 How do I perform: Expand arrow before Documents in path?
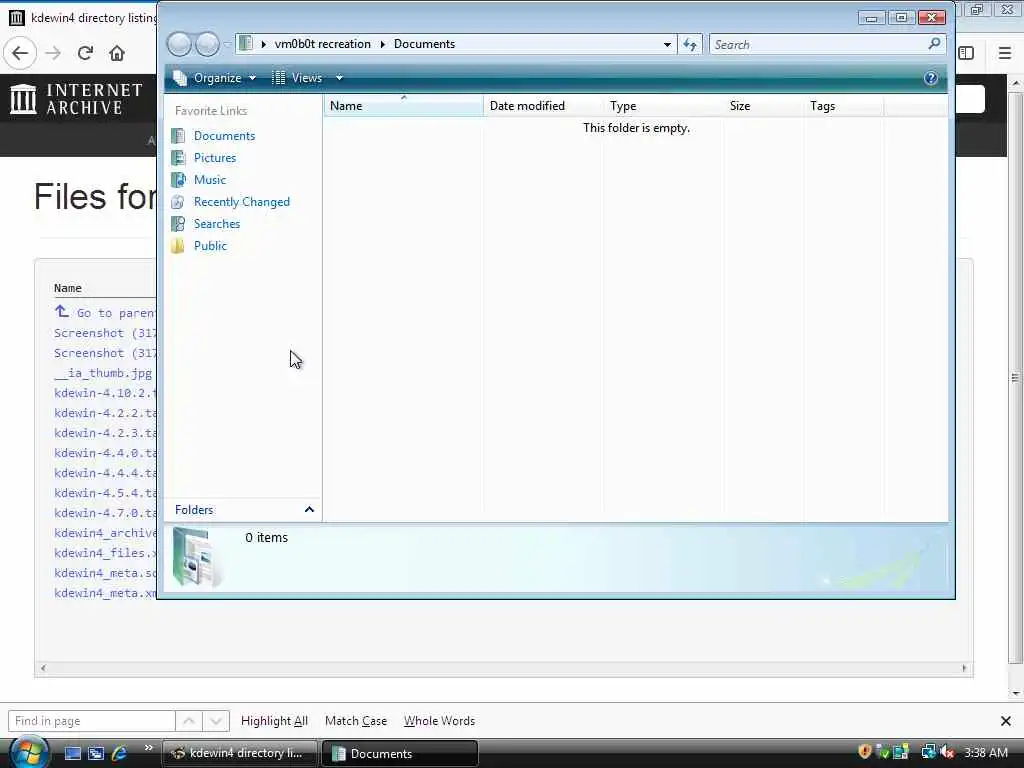tap(383, 44)
